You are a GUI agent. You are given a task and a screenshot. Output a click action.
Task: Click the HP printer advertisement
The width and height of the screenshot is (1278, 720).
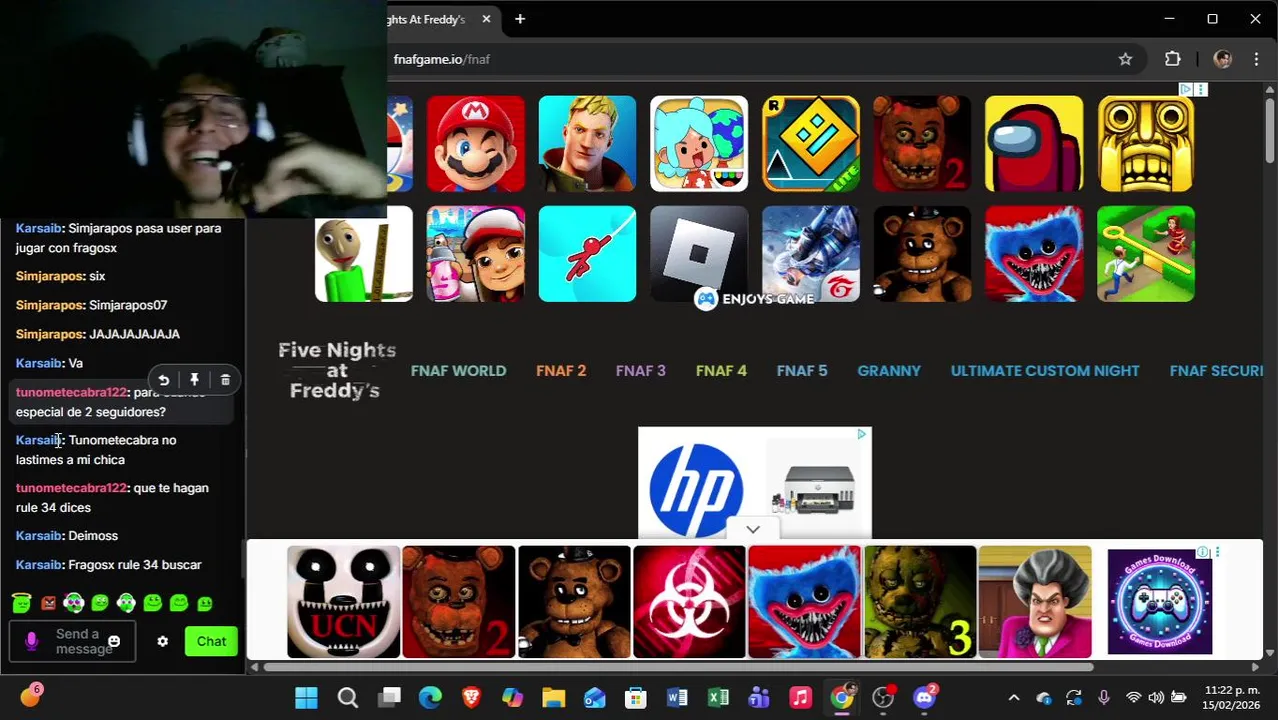755,483
